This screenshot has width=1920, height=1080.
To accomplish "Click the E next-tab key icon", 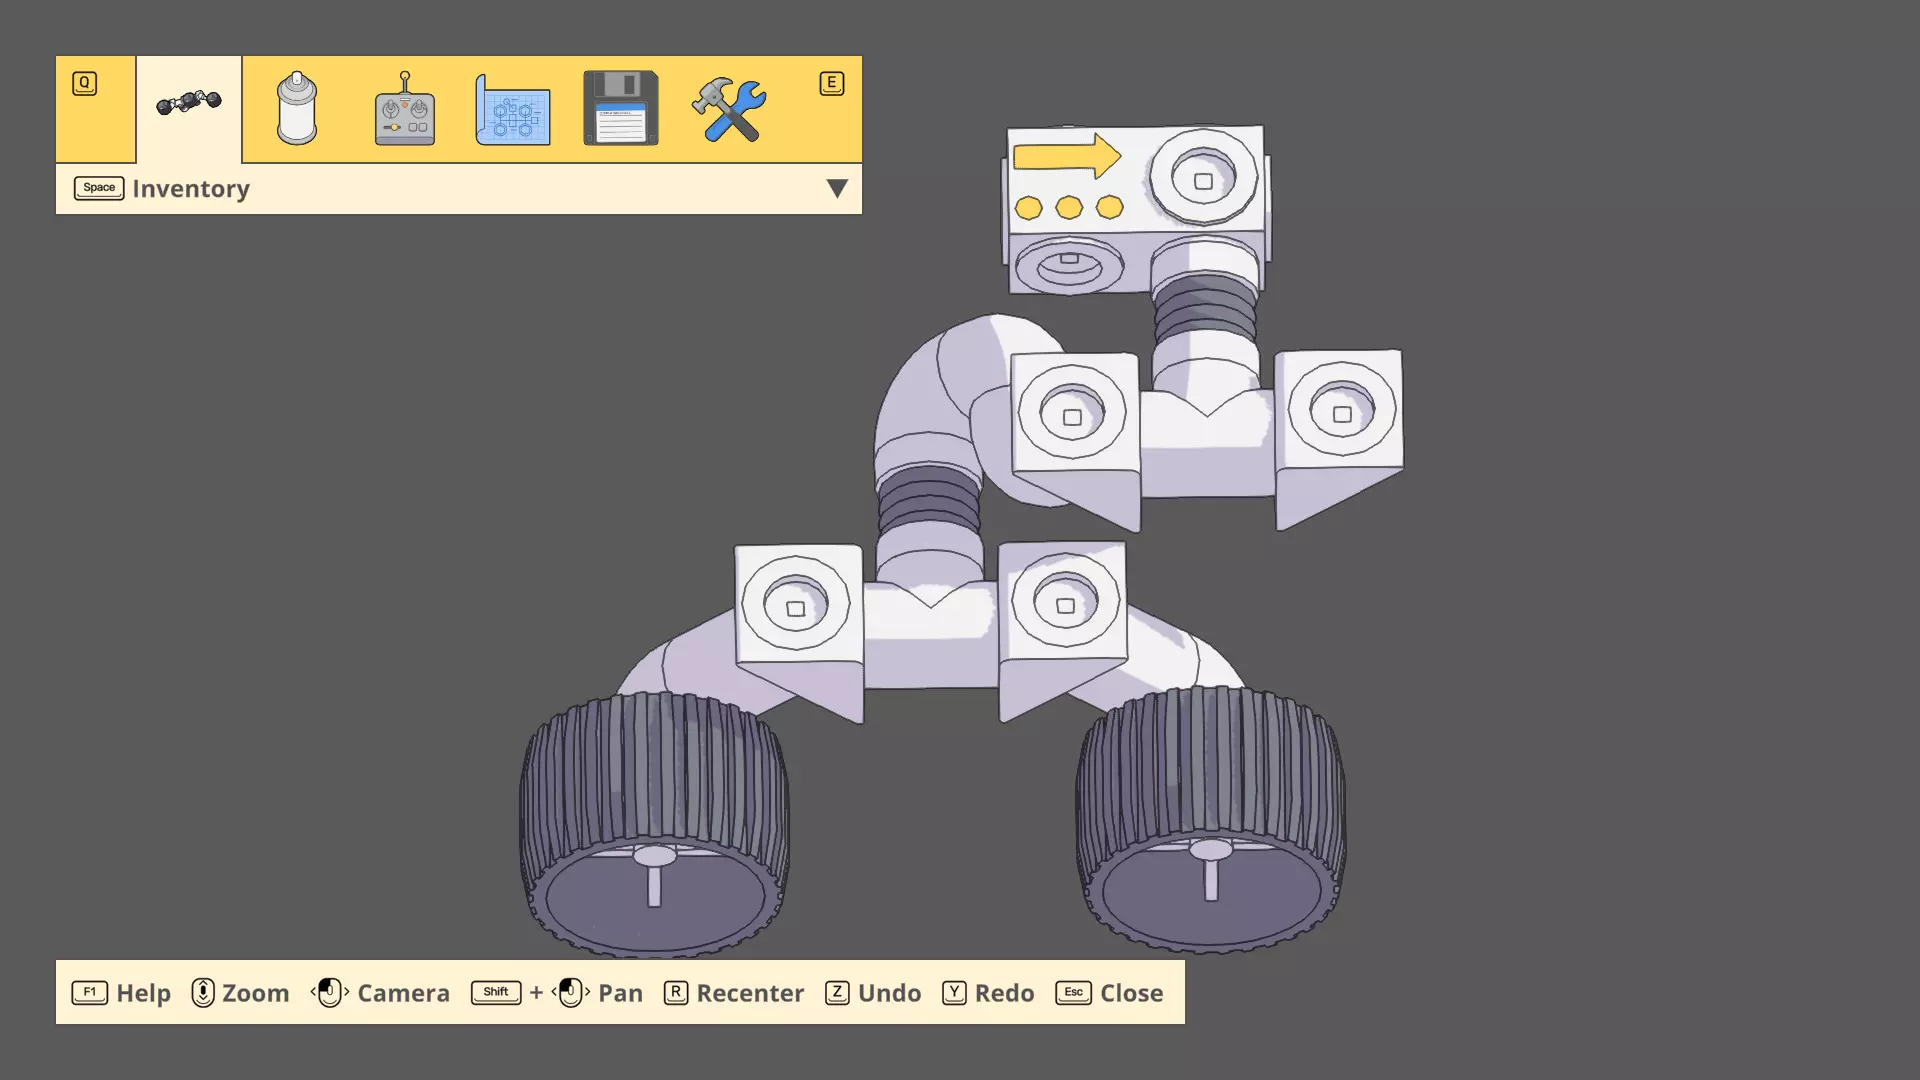I will [x=831, y=83].
